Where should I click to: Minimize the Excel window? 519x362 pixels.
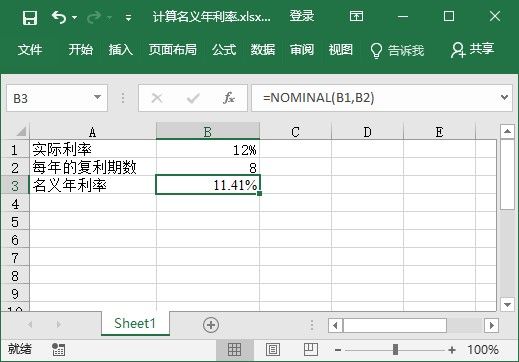click(403, 16)
